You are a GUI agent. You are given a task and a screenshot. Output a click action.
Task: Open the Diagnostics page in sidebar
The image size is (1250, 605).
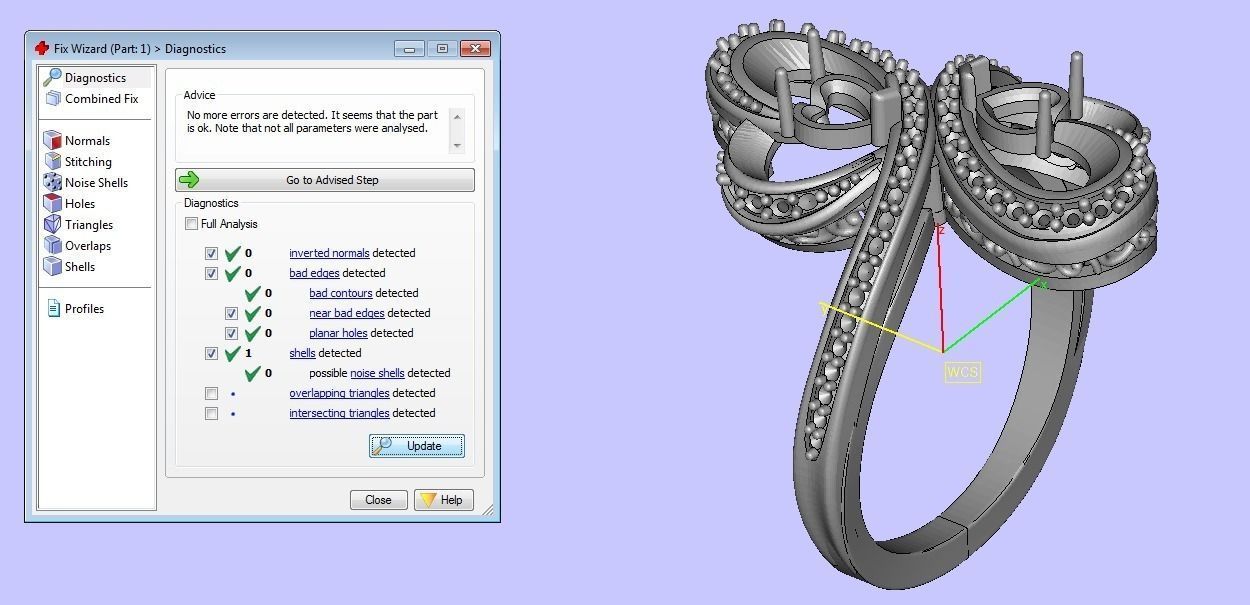[96, 77]
